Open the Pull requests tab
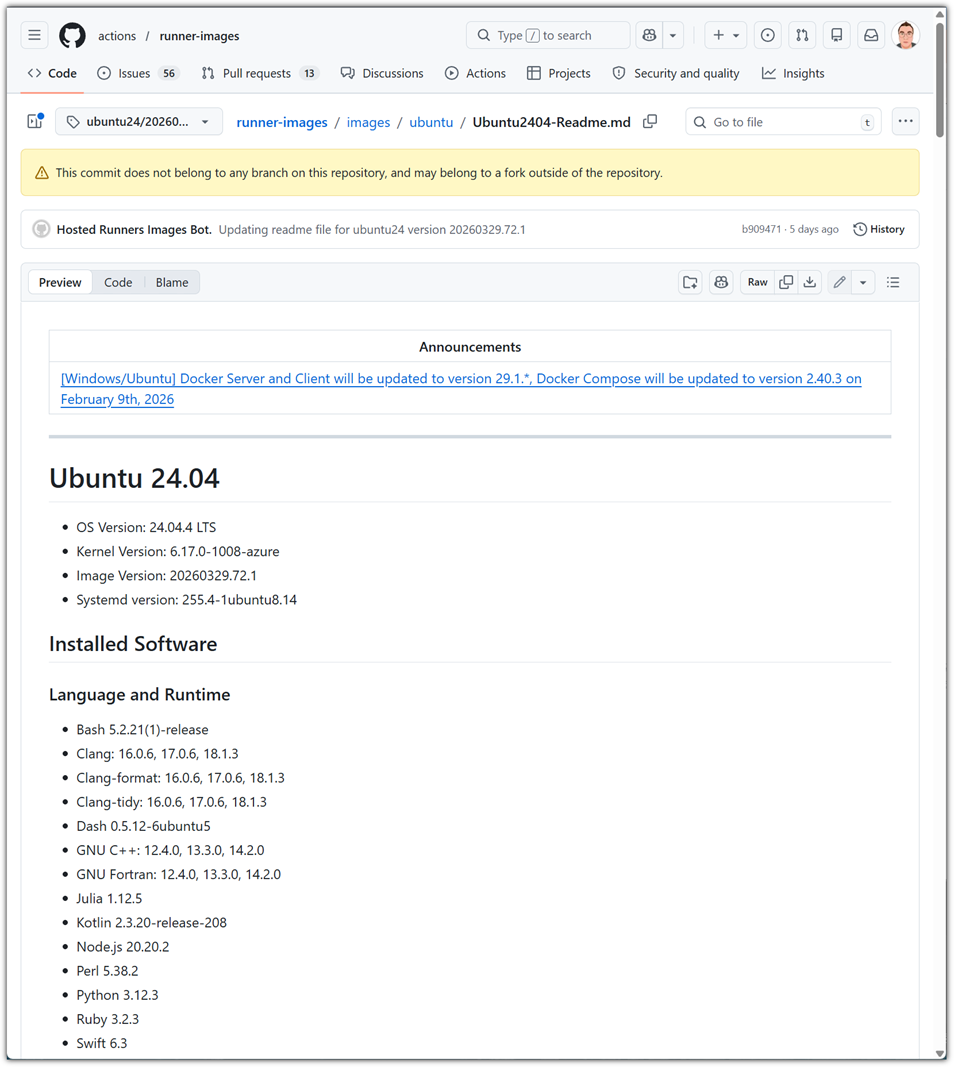The image size is (954, 1067). tap(259, 73)
